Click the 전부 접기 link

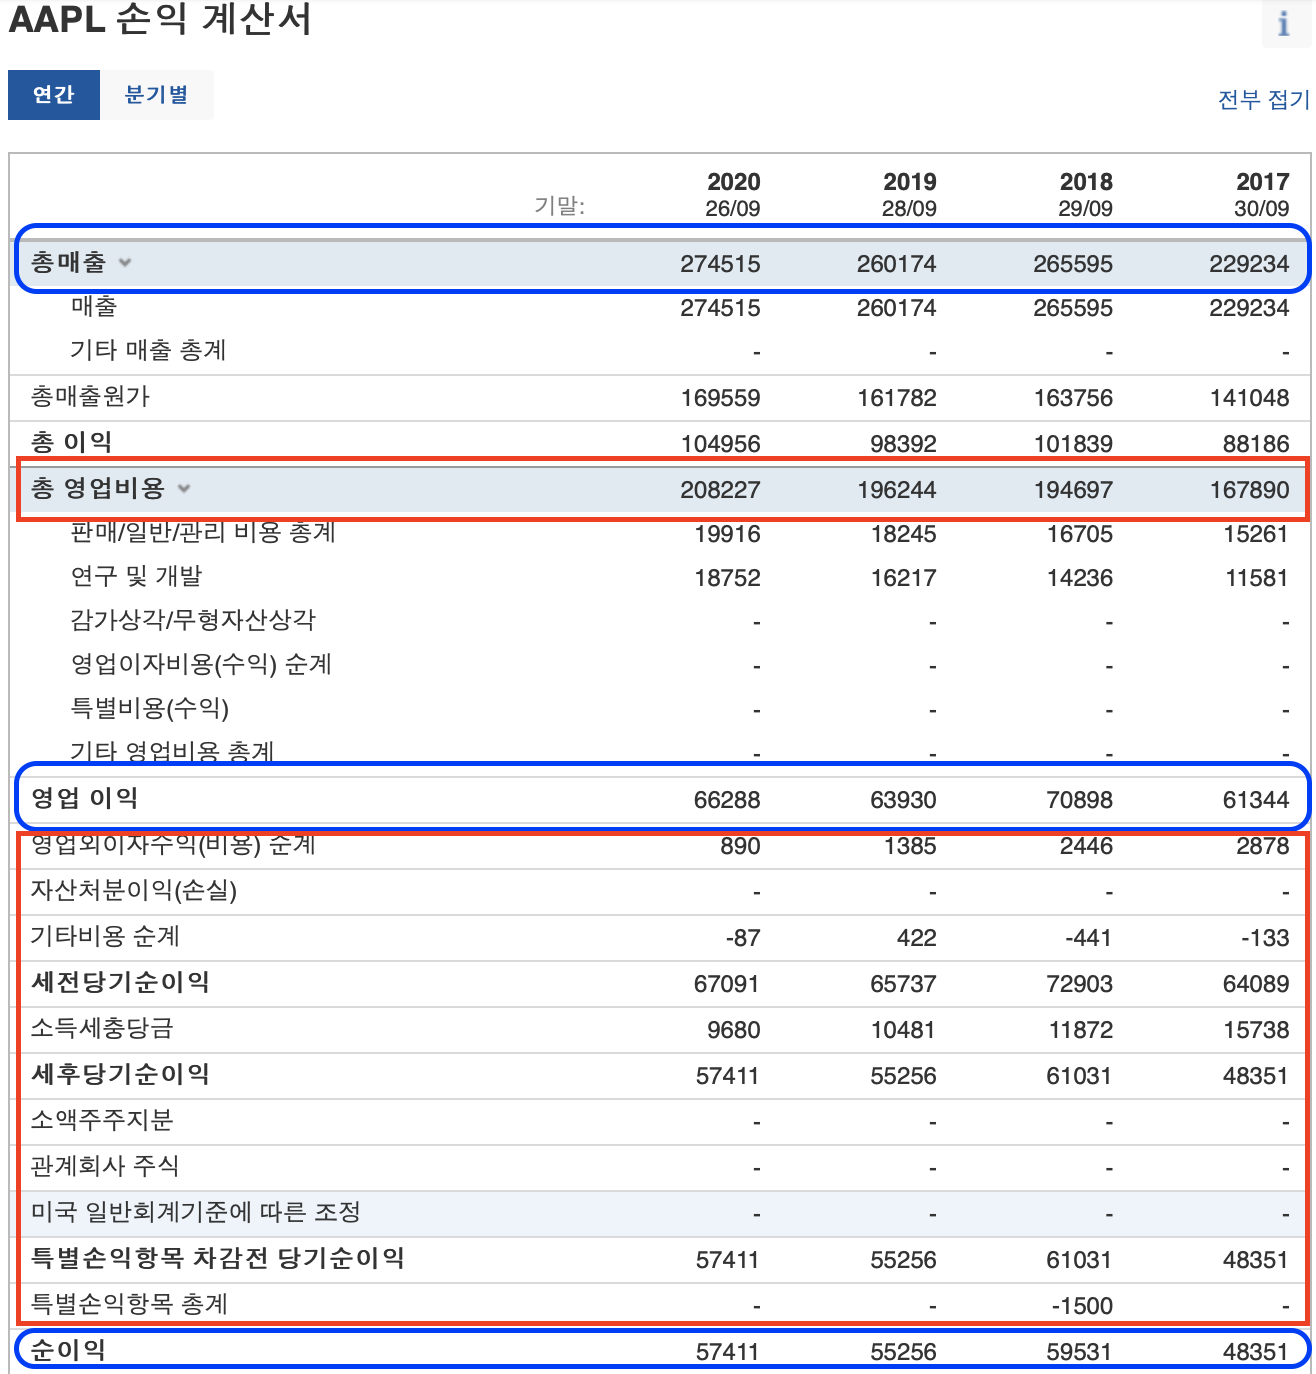1263,99
